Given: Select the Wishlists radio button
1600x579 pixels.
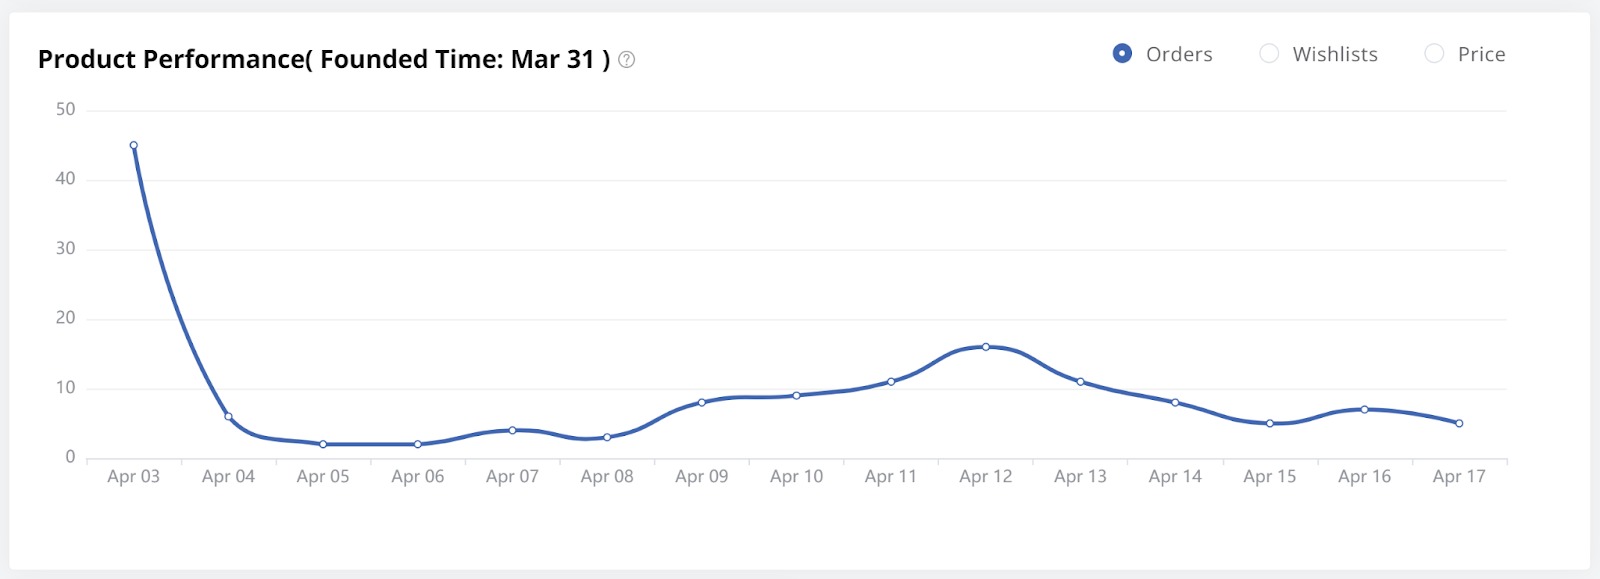Looking at the screenshot, I should click(x=1269, y=54).
